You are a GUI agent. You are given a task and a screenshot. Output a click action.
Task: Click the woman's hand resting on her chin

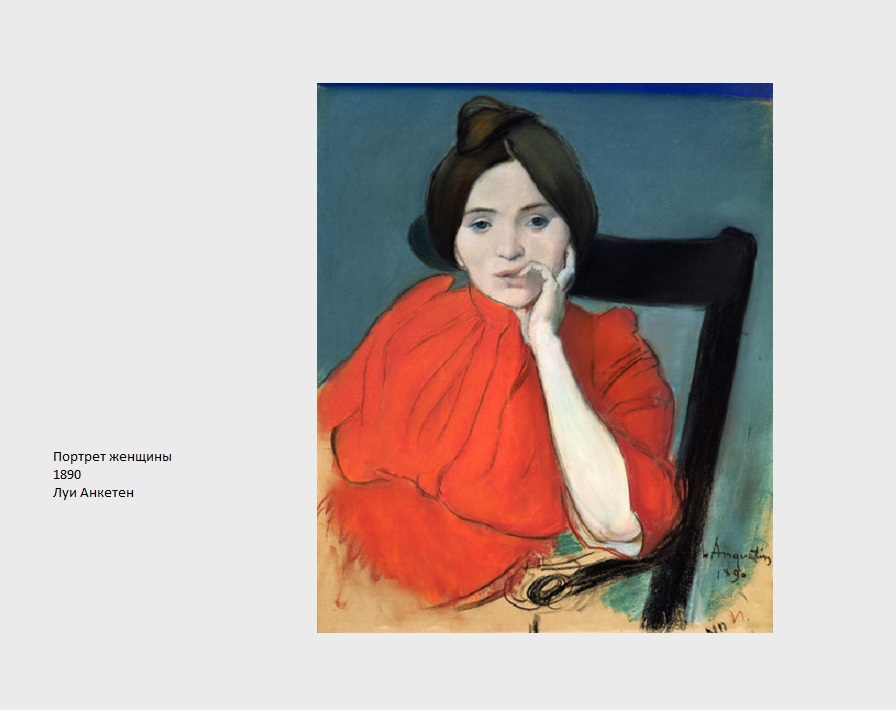tap(547, 294)
